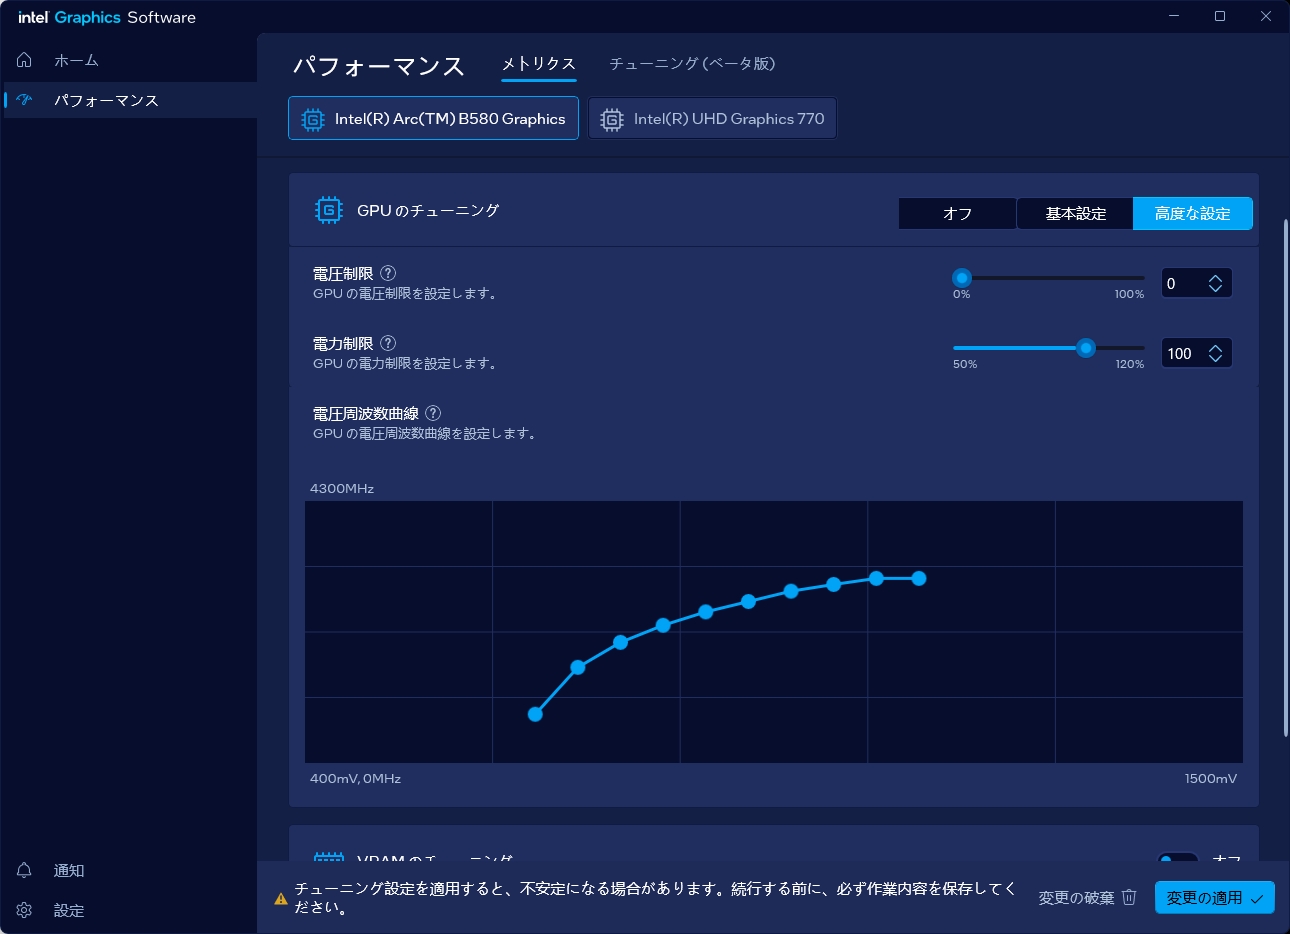Screen dimensions: 1290x934
Task: Switch to チューニング (ベータ版) tab
Action: (692, 63)
